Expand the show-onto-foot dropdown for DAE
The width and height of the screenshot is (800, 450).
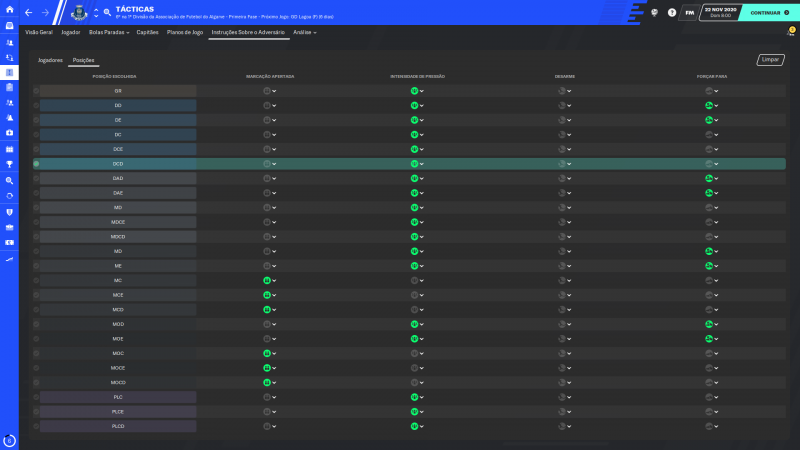pos(716,193)
